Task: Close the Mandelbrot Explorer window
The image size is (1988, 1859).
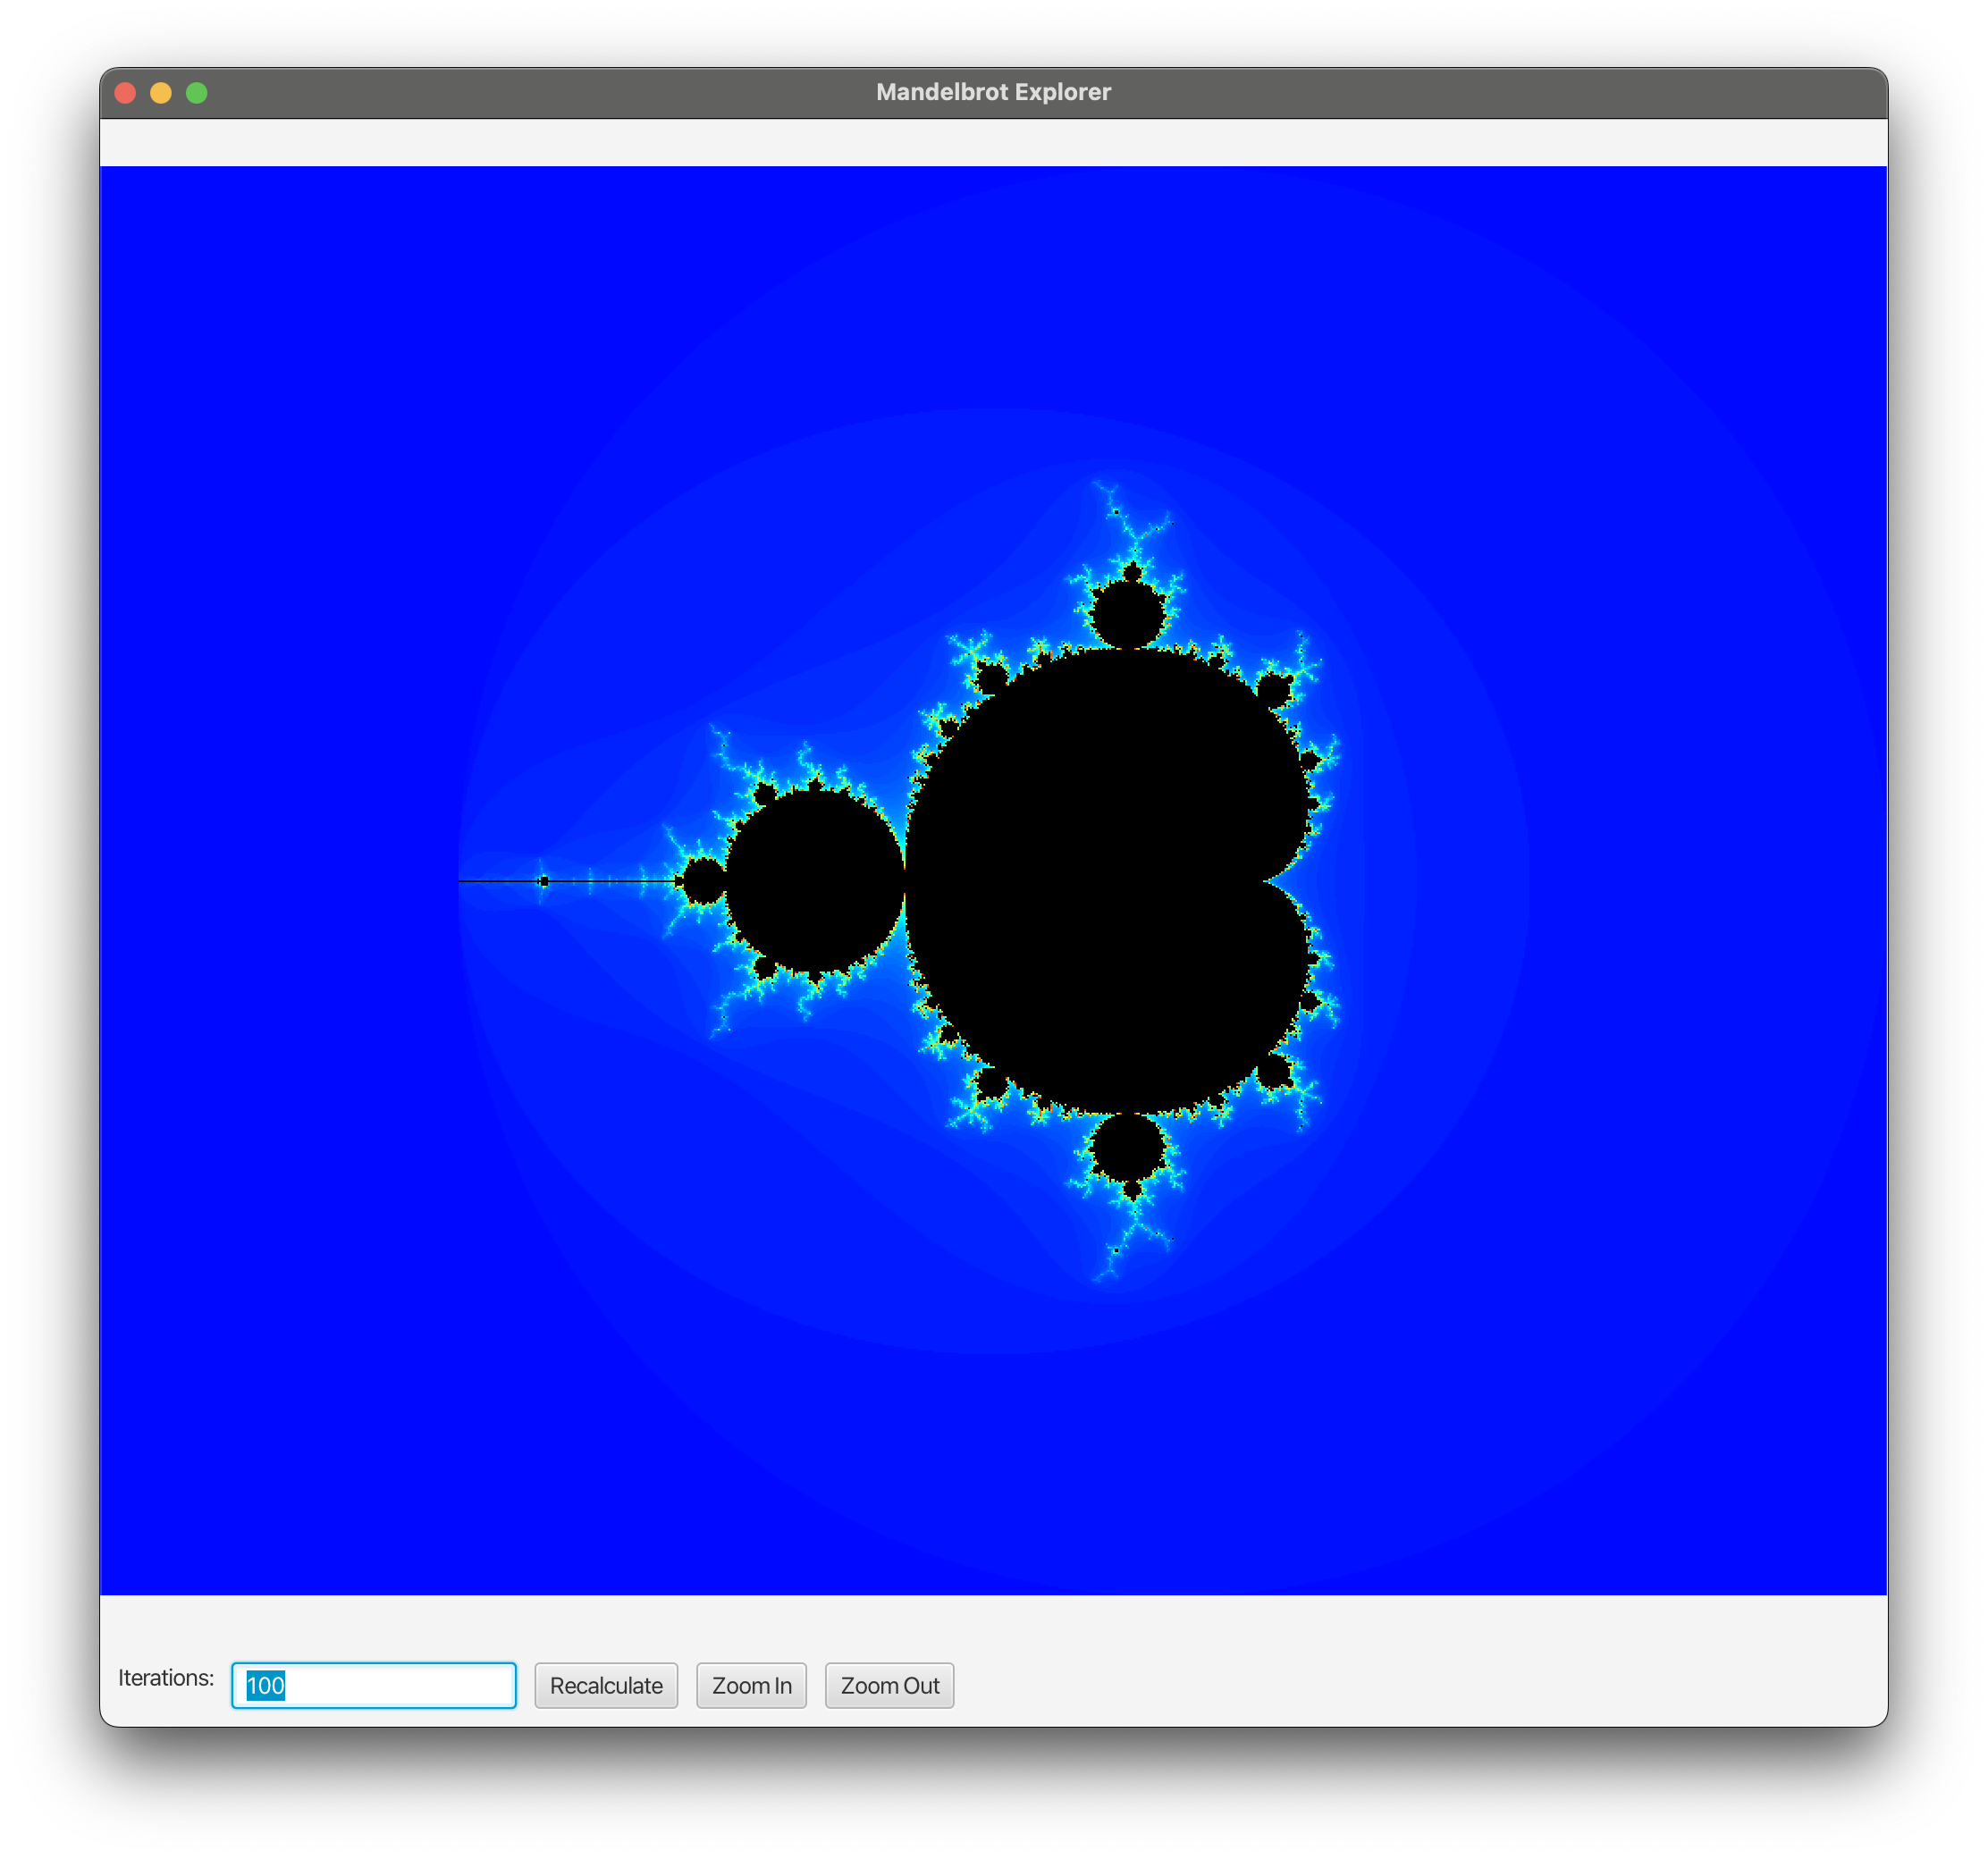Action: tap(125, 93)
